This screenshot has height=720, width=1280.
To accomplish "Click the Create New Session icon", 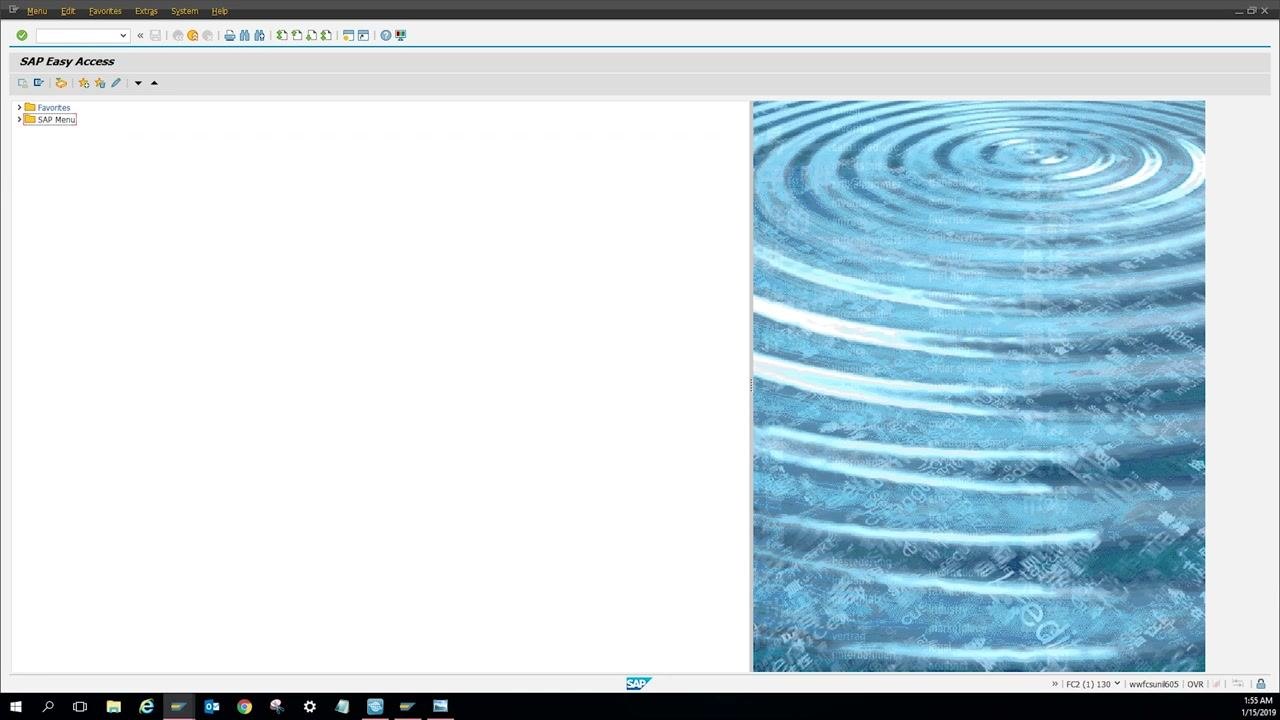I will (348, 35).
